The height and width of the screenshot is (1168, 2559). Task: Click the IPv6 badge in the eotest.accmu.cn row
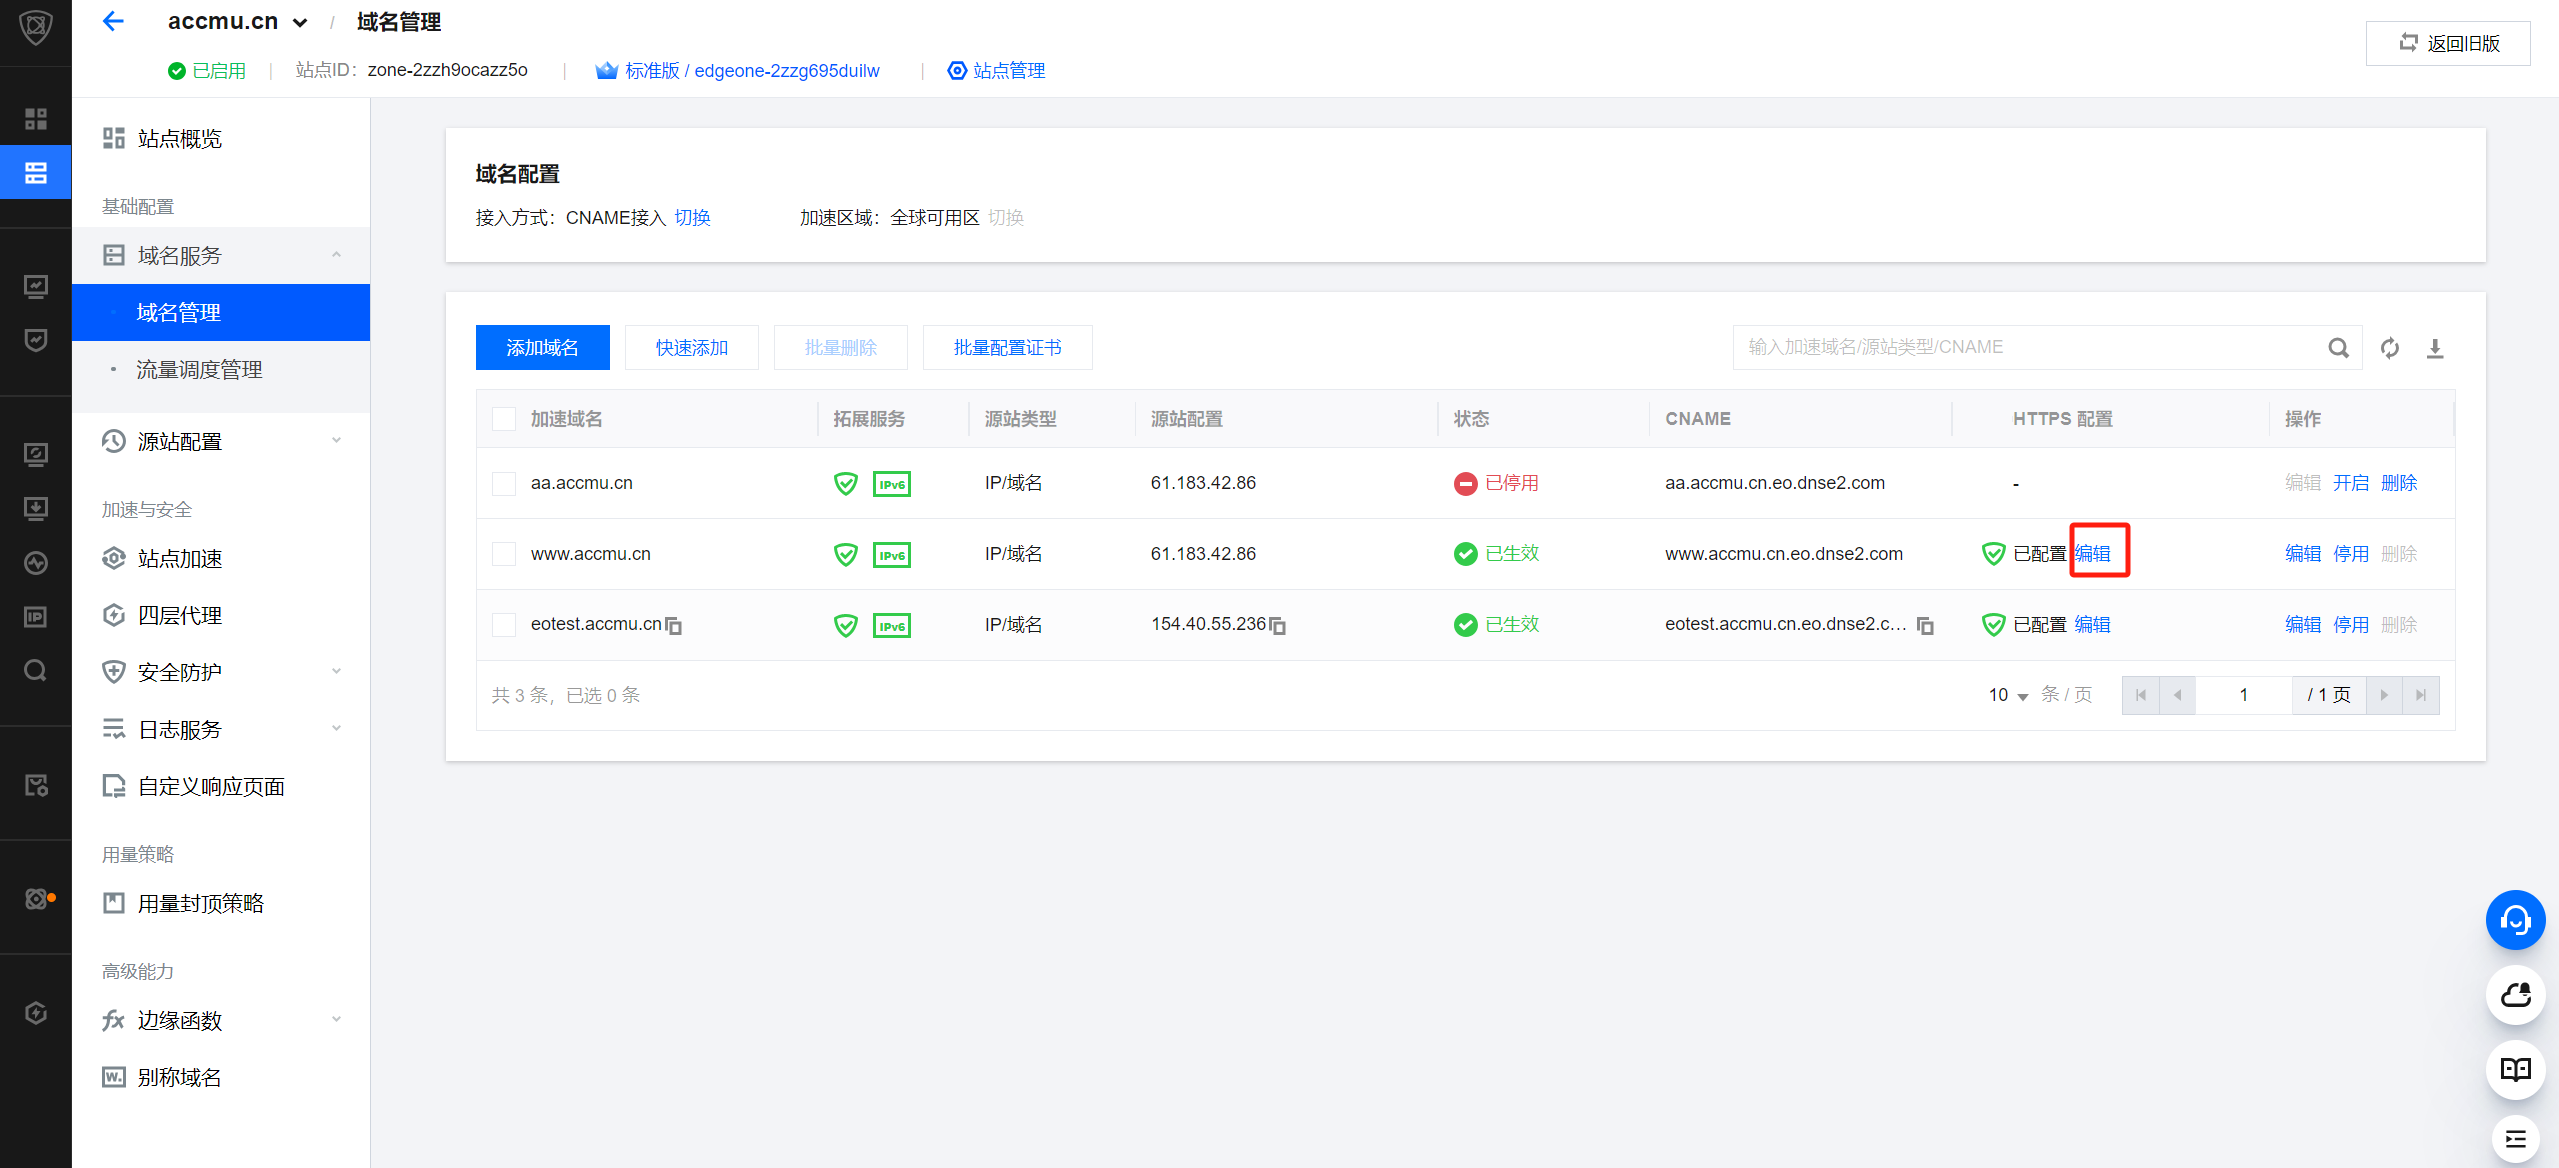click(x=892, y=626)
